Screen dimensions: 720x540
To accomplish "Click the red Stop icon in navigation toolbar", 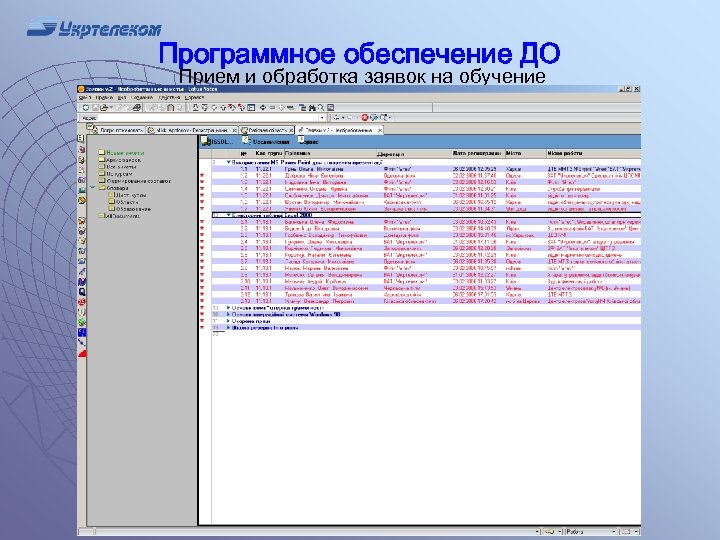I will (x=365, y=118).
